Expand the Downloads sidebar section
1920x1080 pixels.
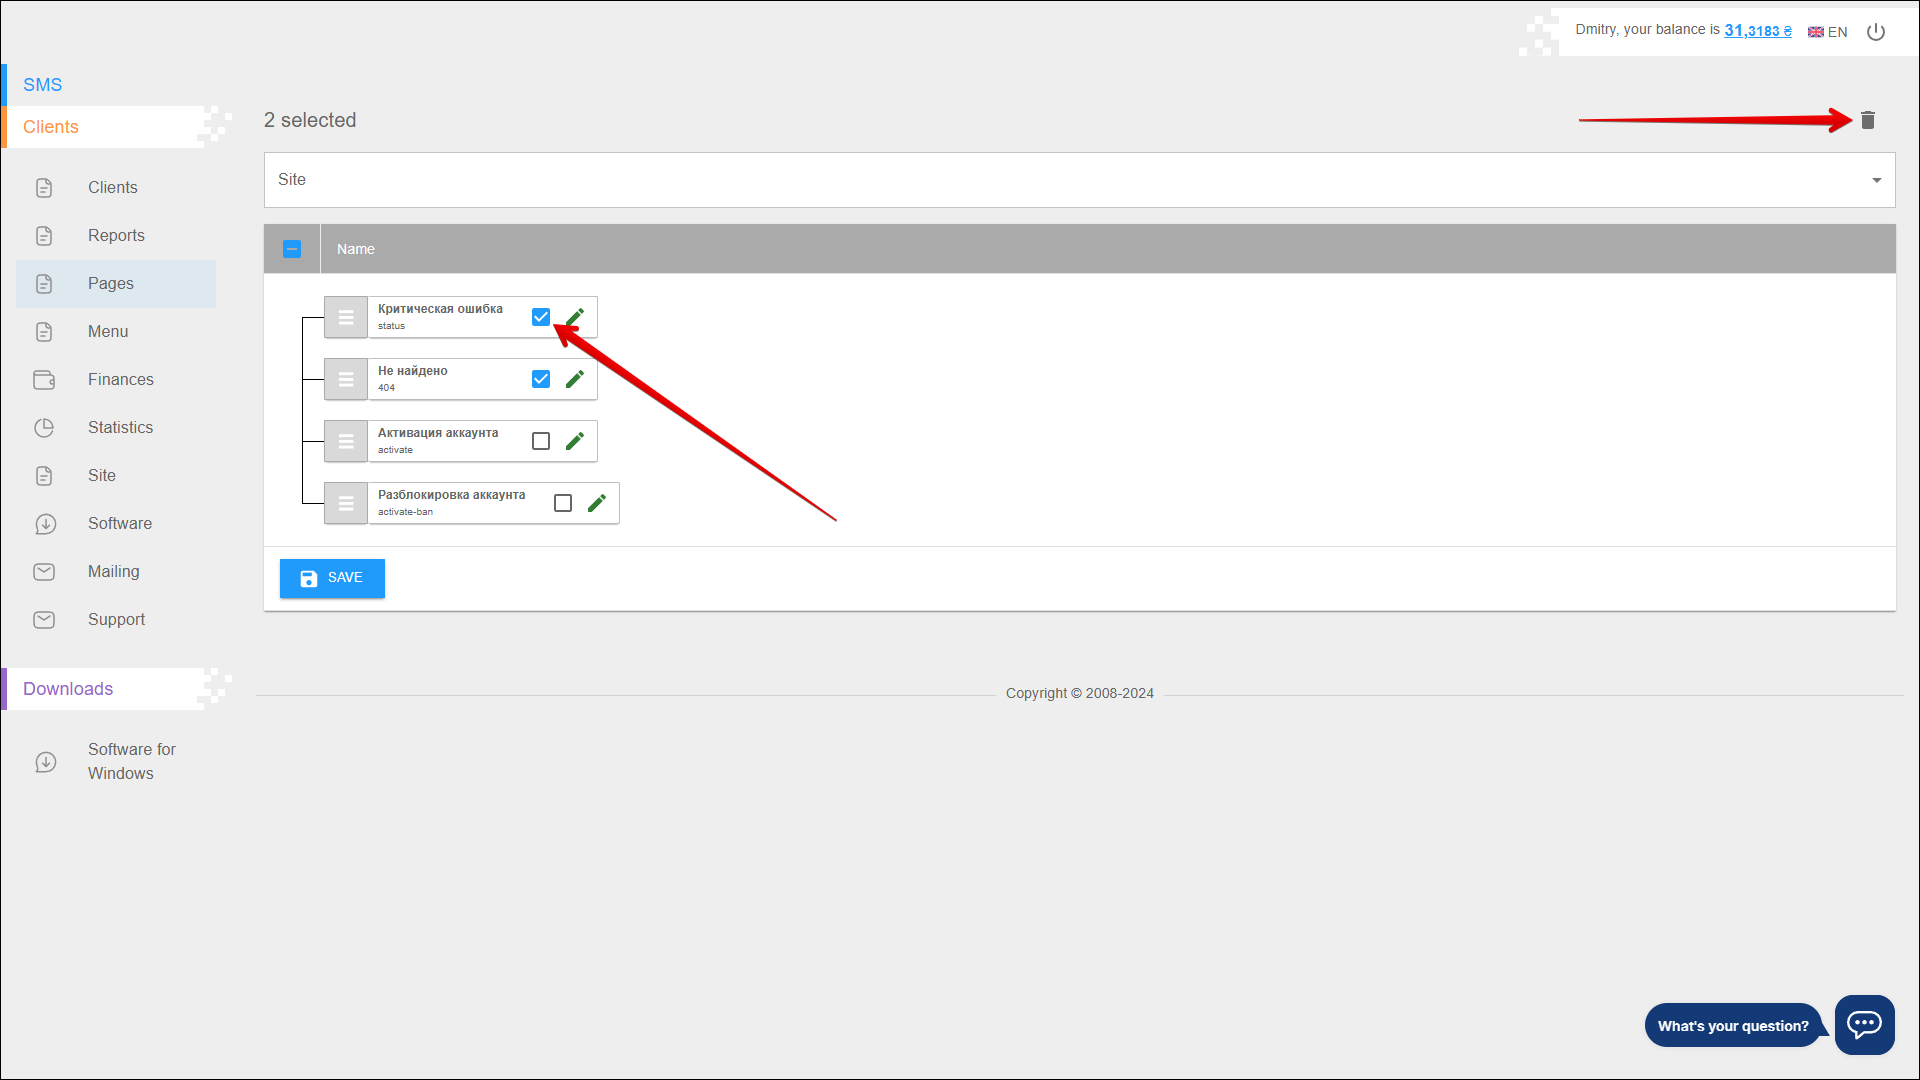pos(68,689)
